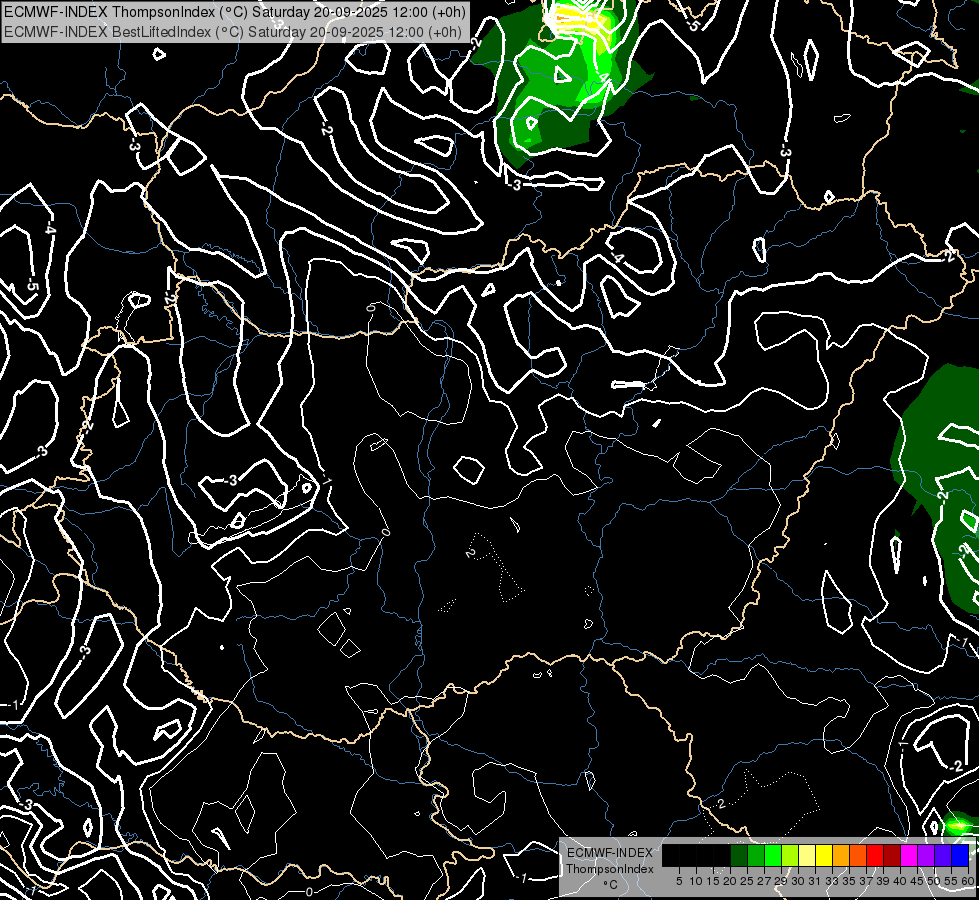Pick the bright green 27-29 legend swatch
979x900 pixels.
point(772,856)
